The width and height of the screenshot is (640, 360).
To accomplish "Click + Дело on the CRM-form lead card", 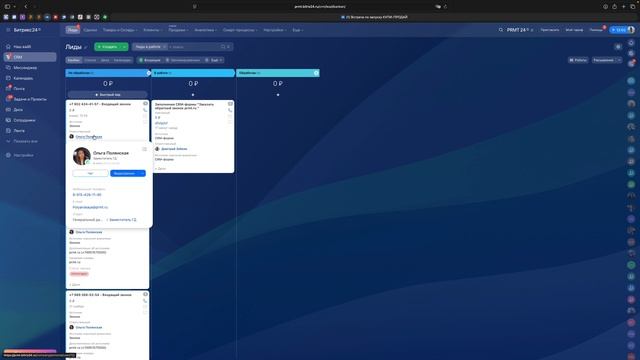I will click(x=160, y=169).
